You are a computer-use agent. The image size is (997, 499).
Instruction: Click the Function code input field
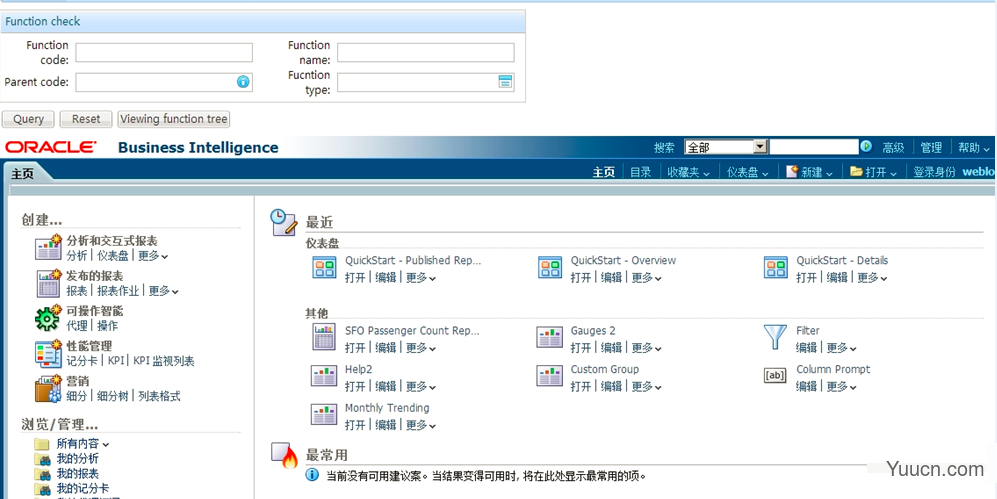(x=164, y=52)
